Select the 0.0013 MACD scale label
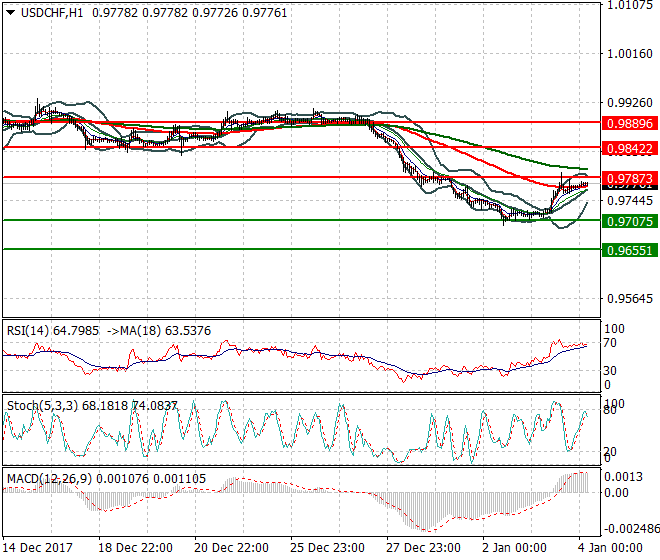This screenshot has width=660, height=560. (623, 477)
